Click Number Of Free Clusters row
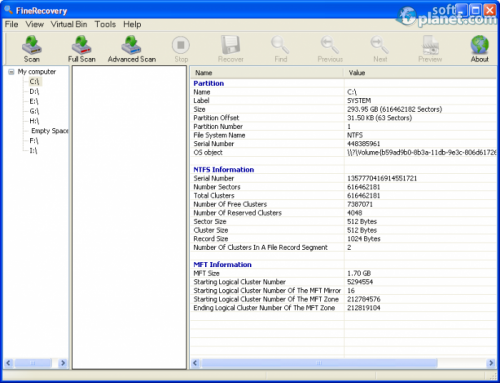 pos(343,204)
